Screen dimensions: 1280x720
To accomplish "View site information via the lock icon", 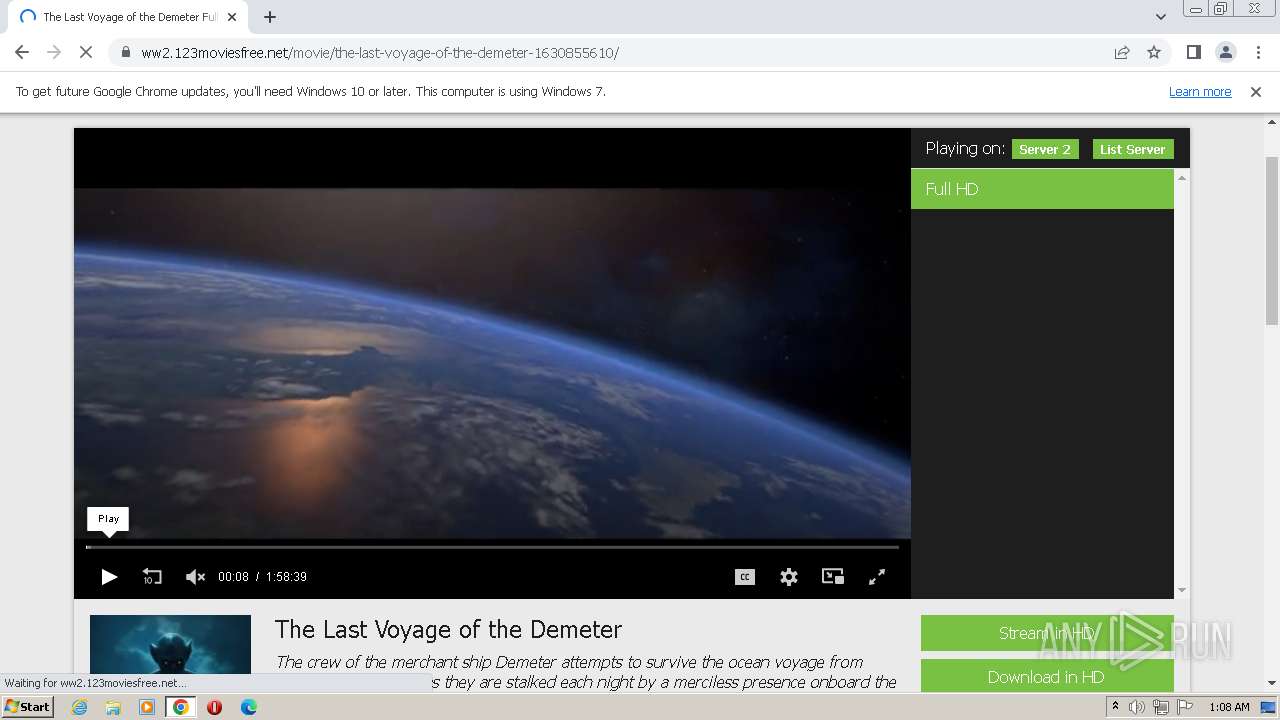I will 126,52.
